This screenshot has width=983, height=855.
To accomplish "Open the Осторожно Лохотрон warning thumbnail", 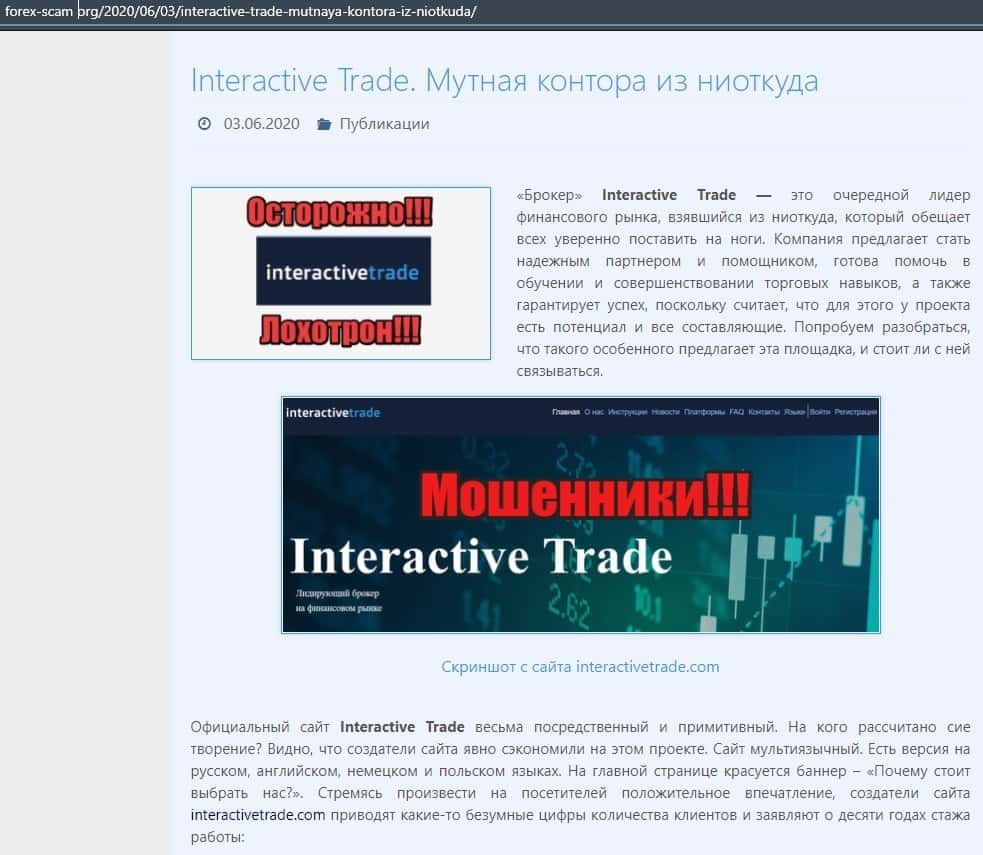I will tap(341, 273).
